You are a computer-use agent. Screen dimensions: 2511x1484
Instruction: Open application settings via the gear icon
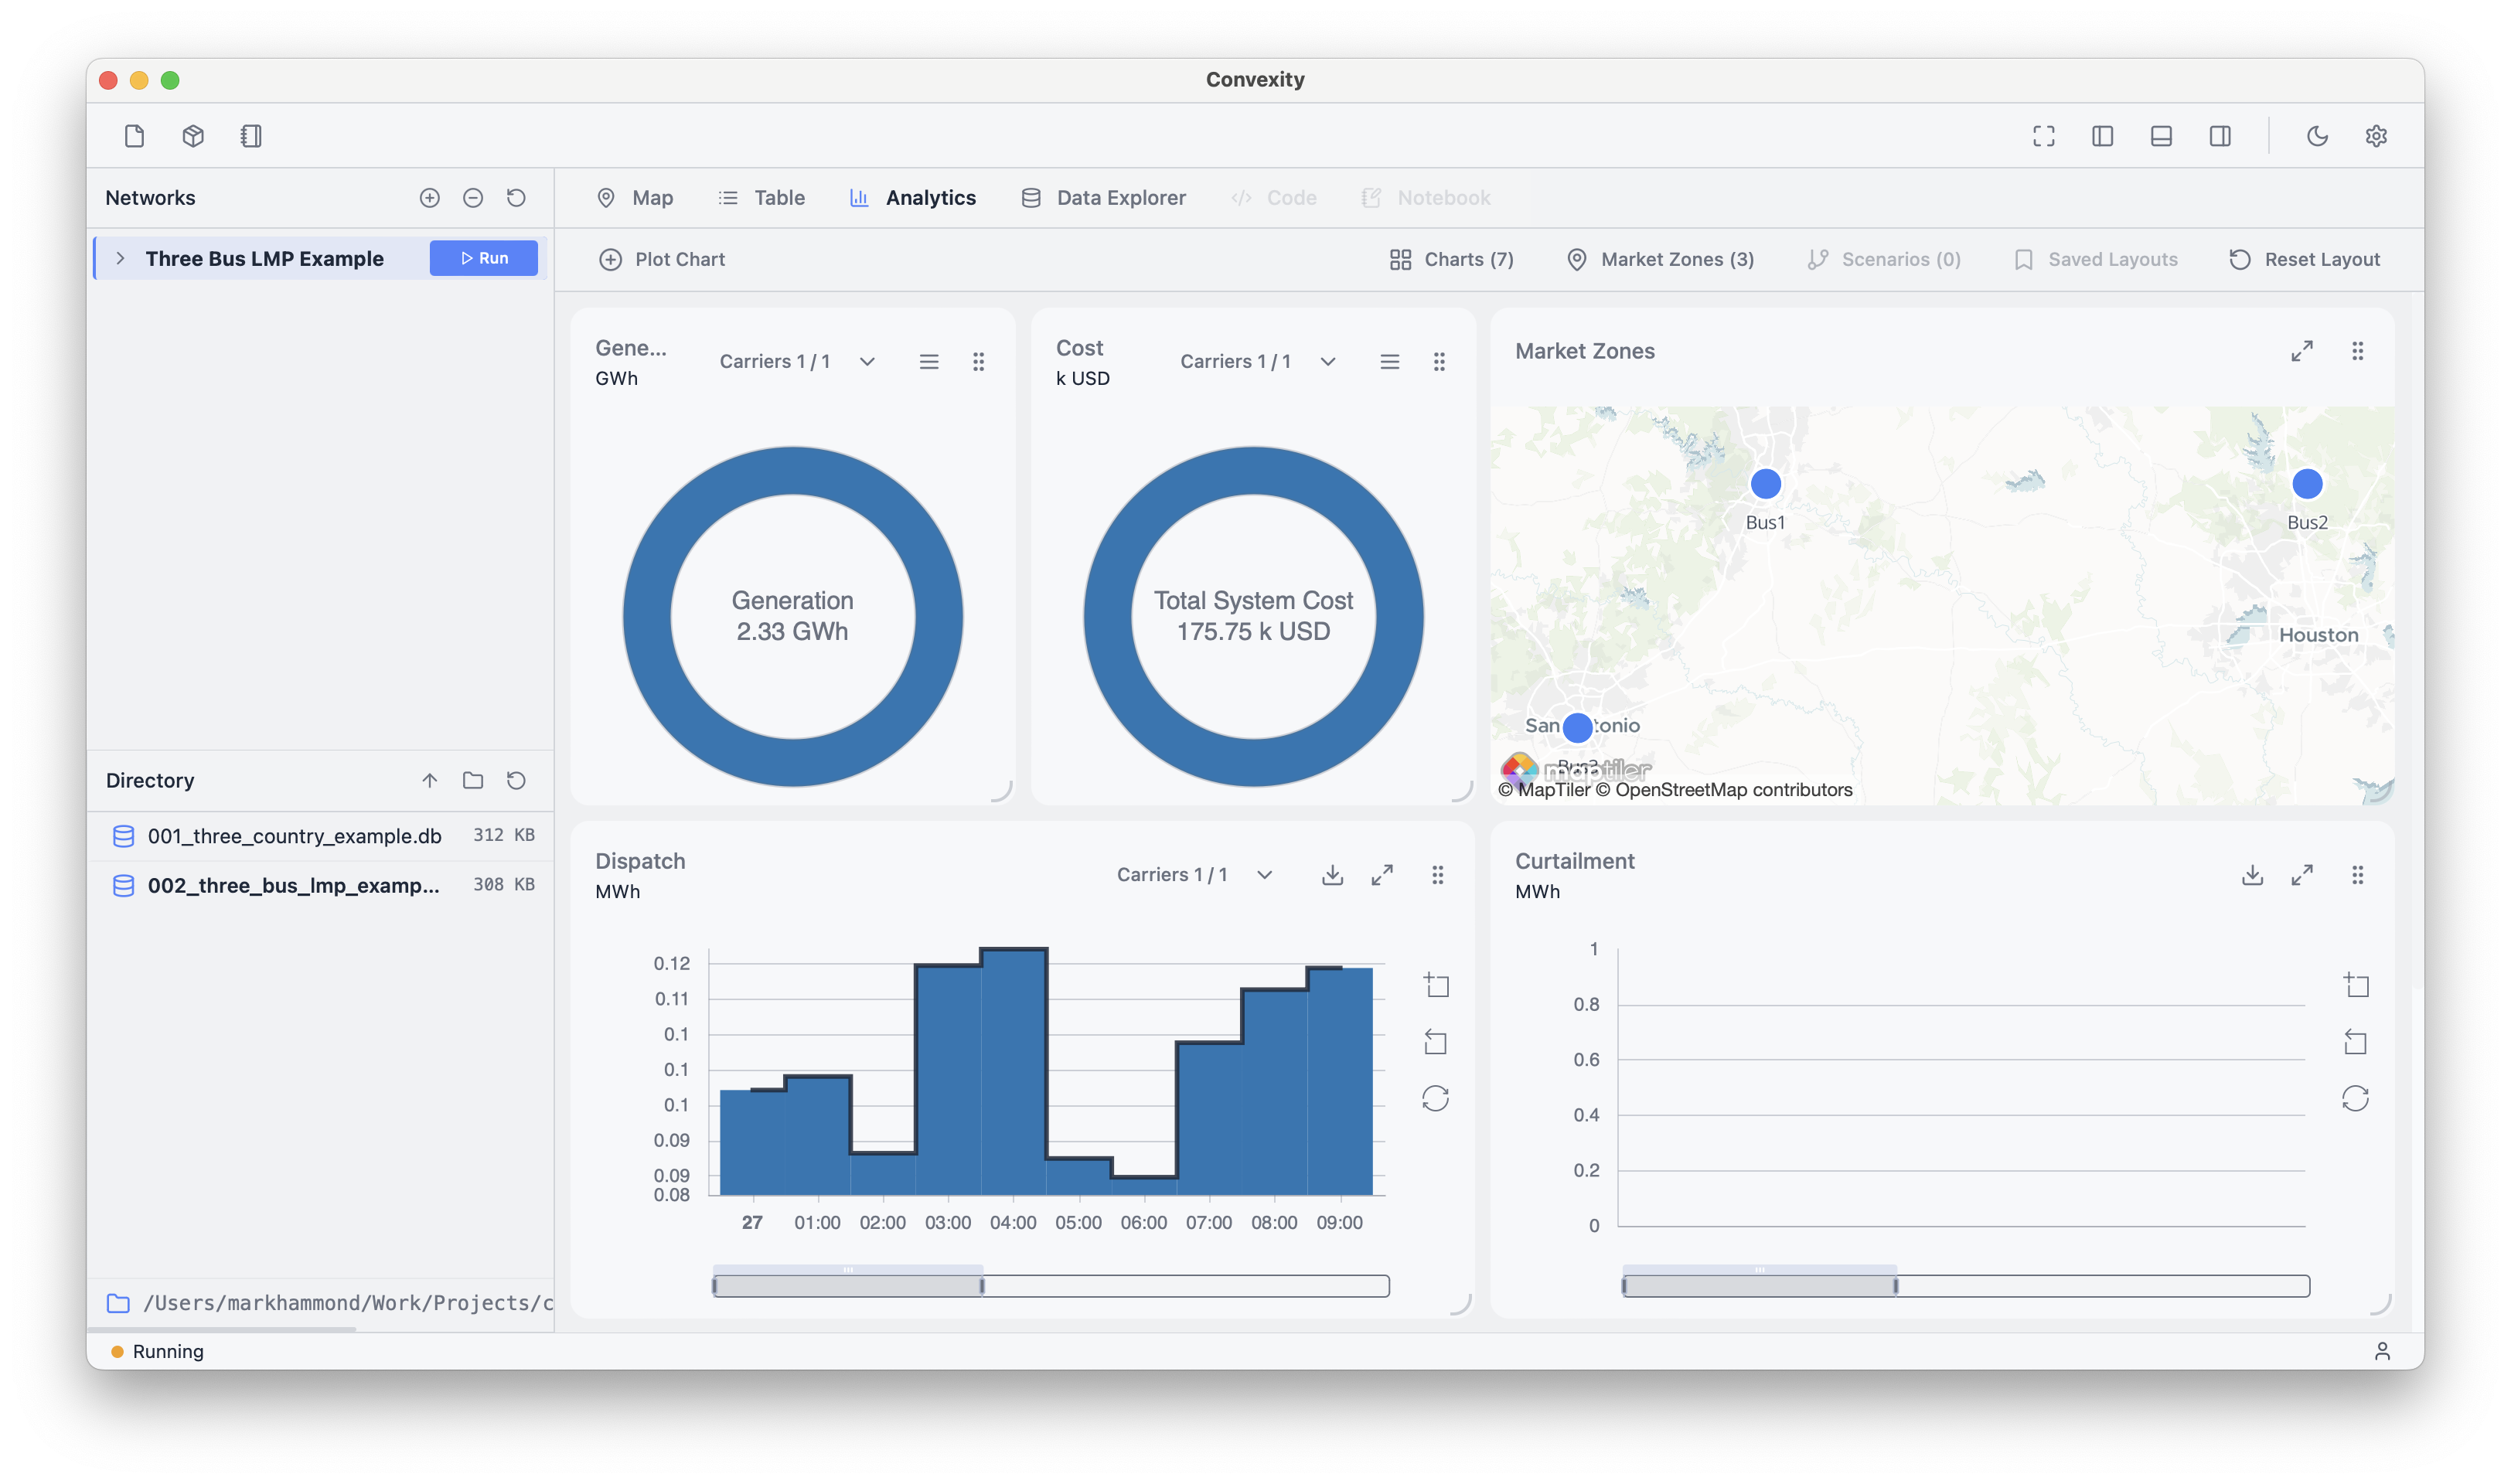(2377, 136)
